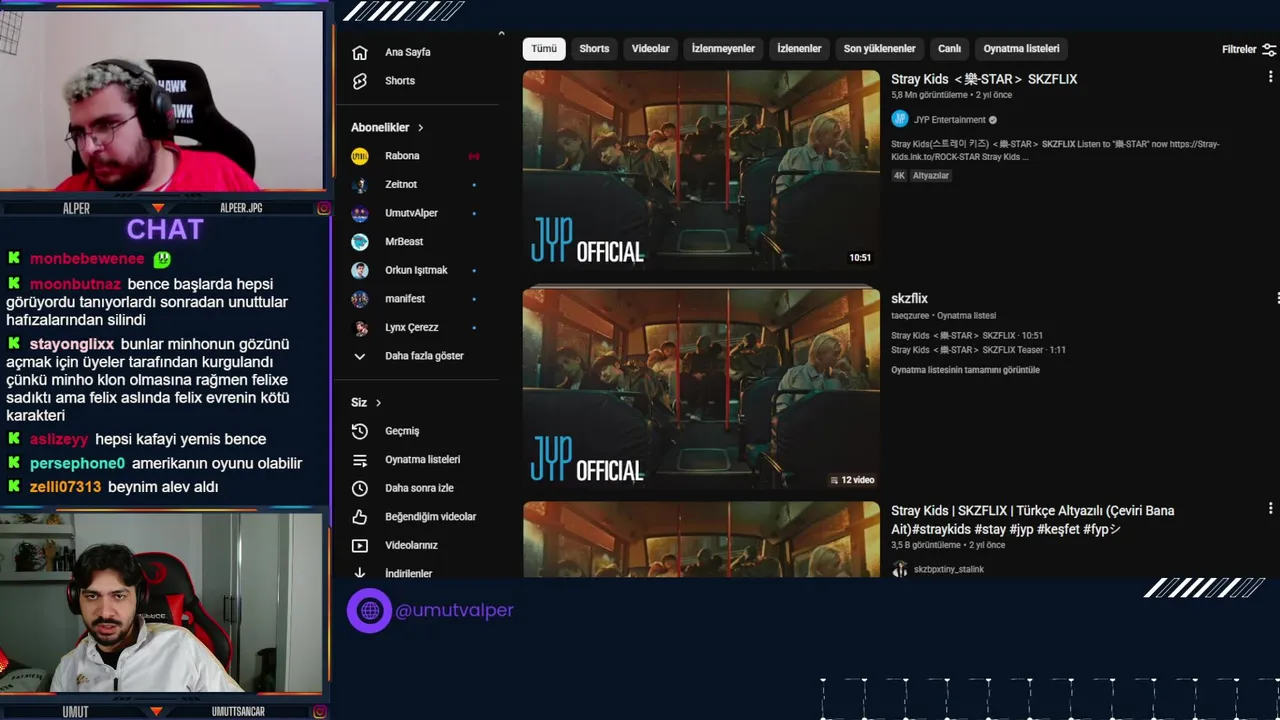
Task: Click chat username aslizeyy
Action: coord(59,440)
